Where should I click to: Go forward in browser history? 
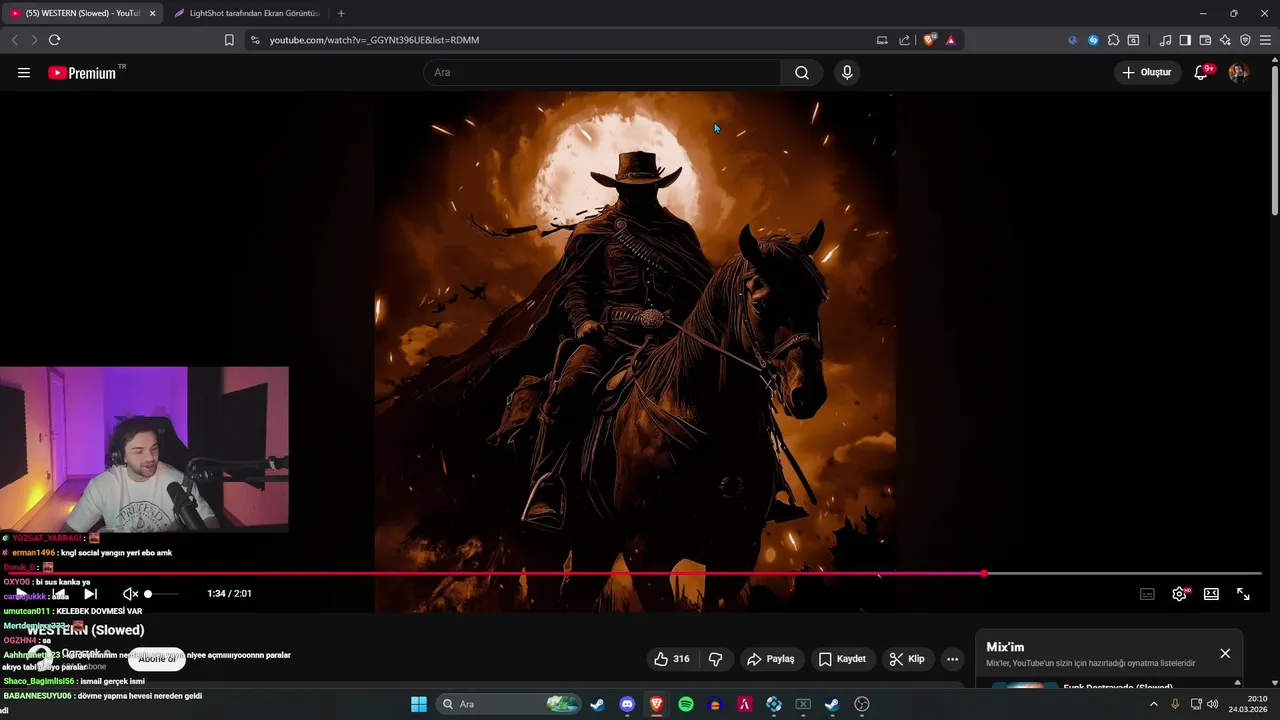[x=34, y=40]
